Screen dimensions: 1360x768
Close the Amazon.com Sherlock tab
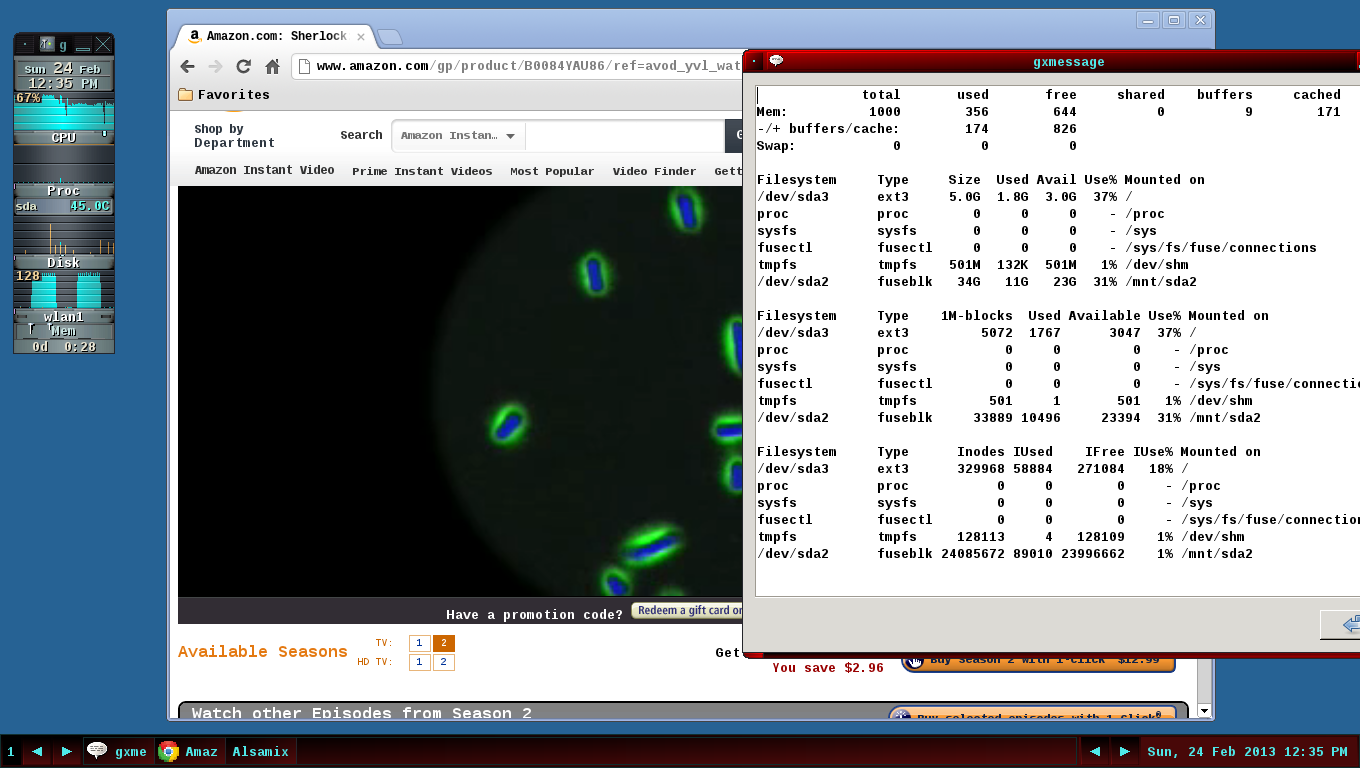[x=361, y=36]
